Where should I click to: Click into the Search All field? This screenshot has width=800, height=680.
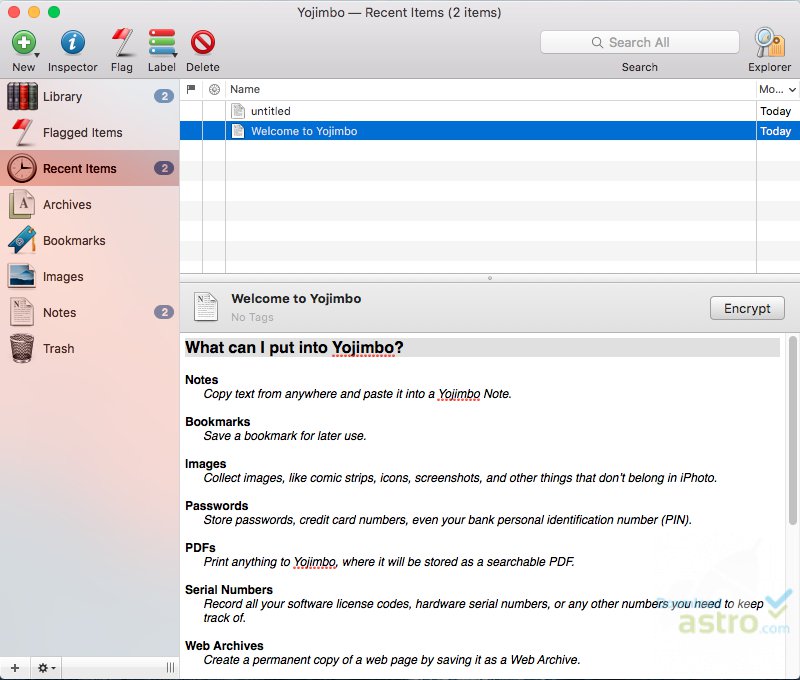(x=640, y=42)
